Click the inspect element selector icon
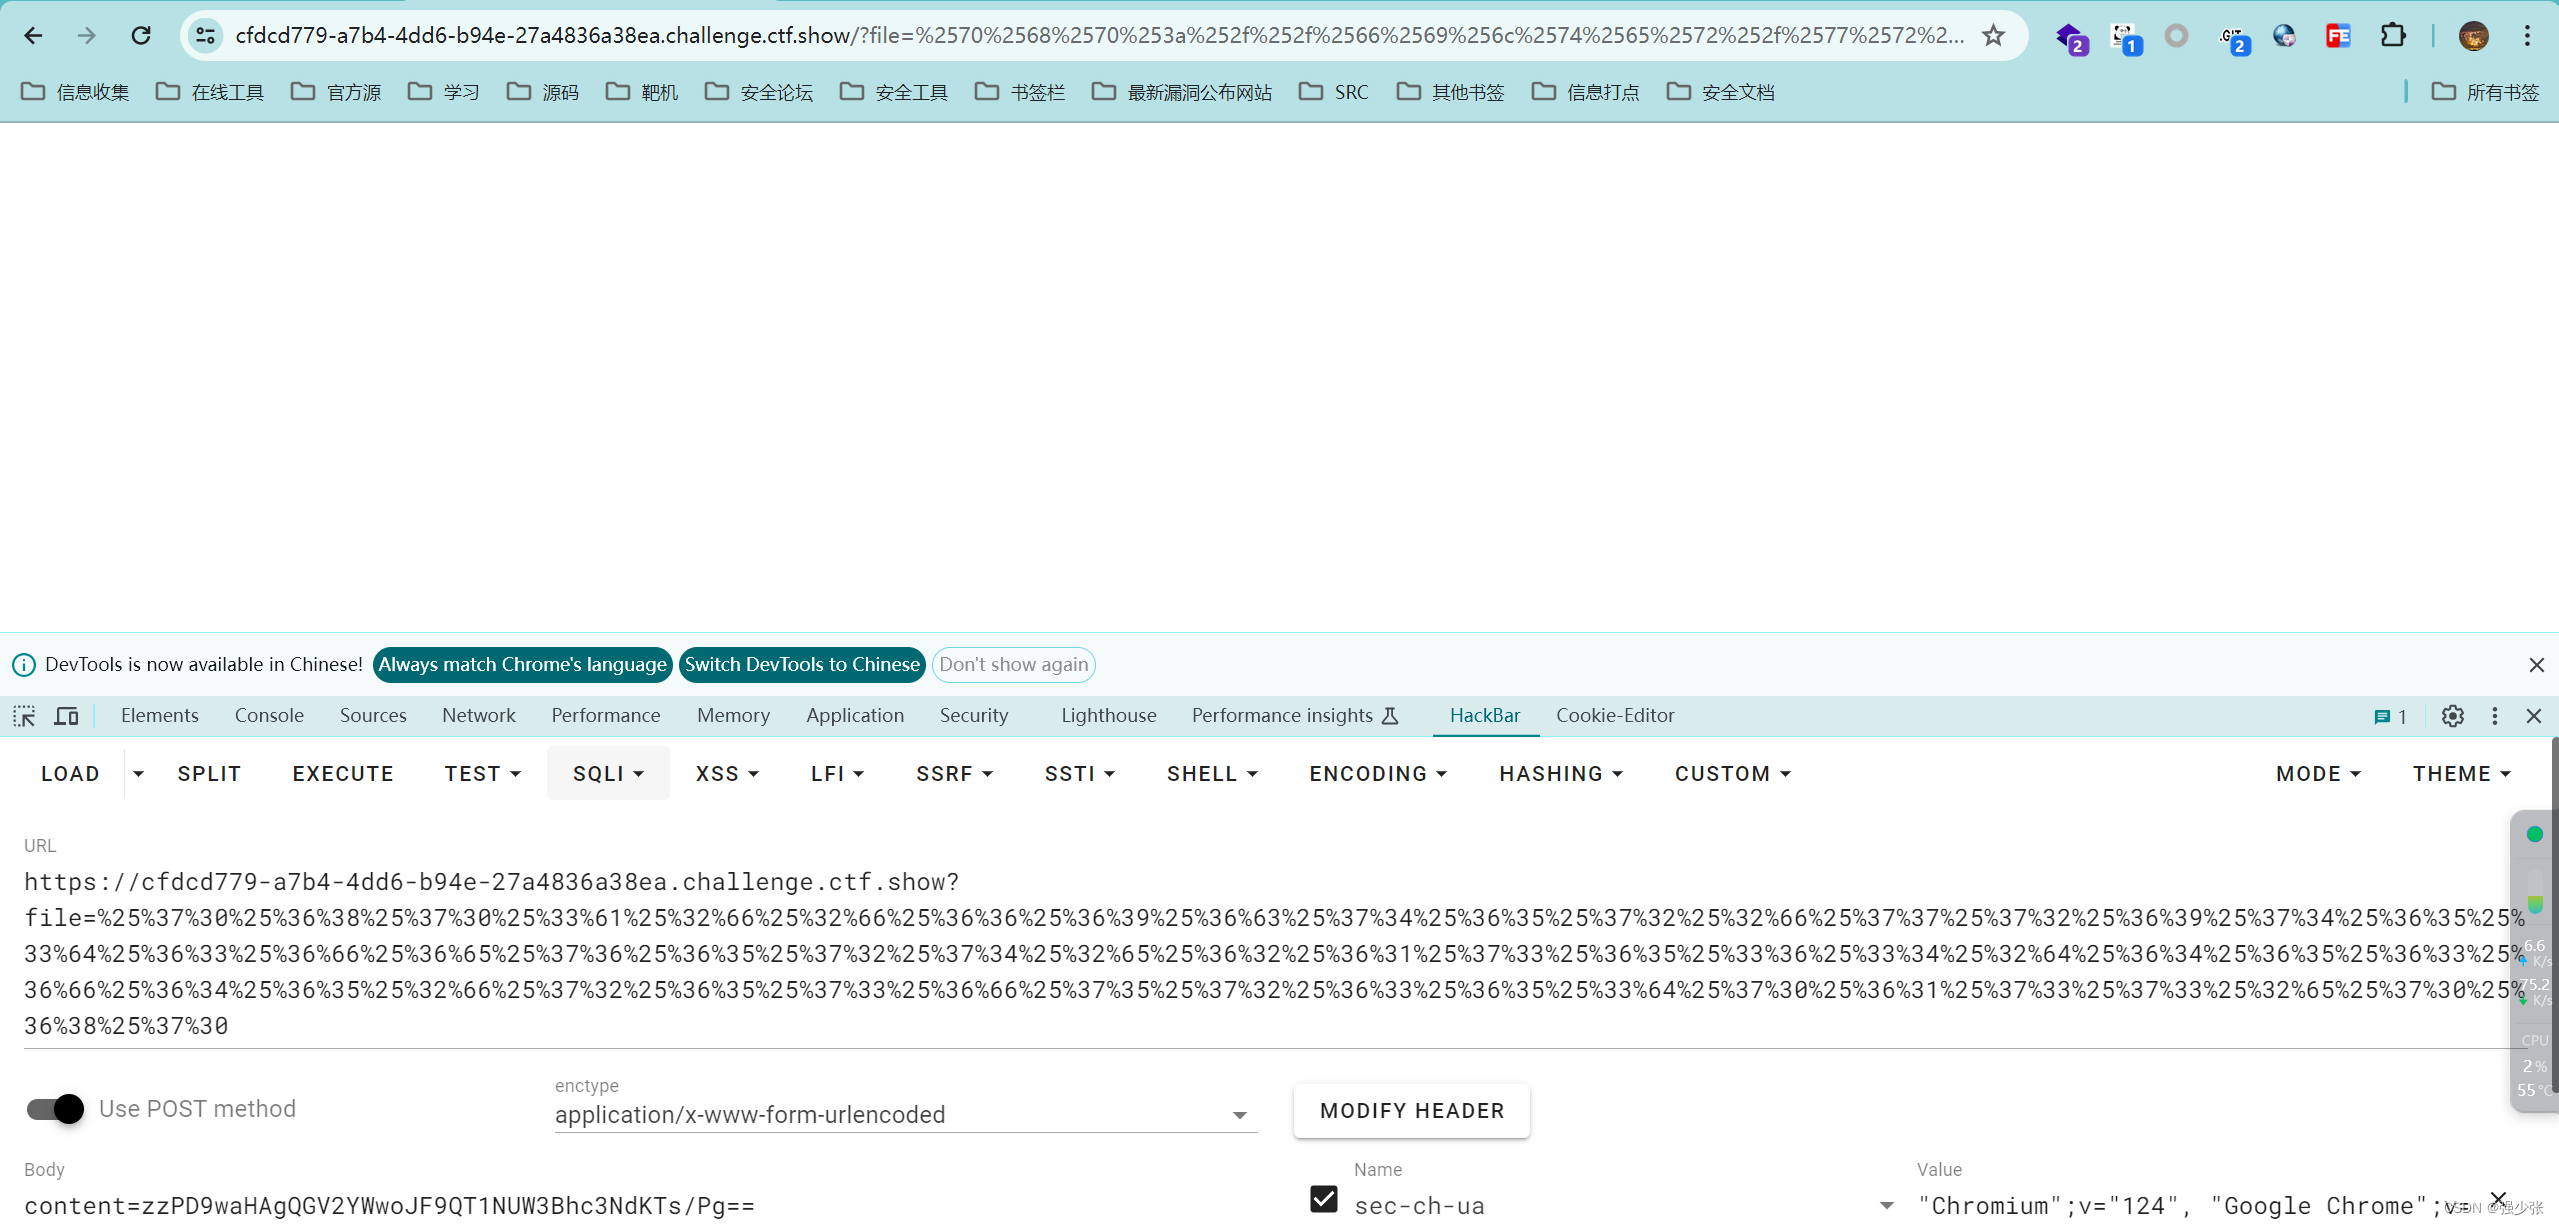 click(x=24, y=716)
